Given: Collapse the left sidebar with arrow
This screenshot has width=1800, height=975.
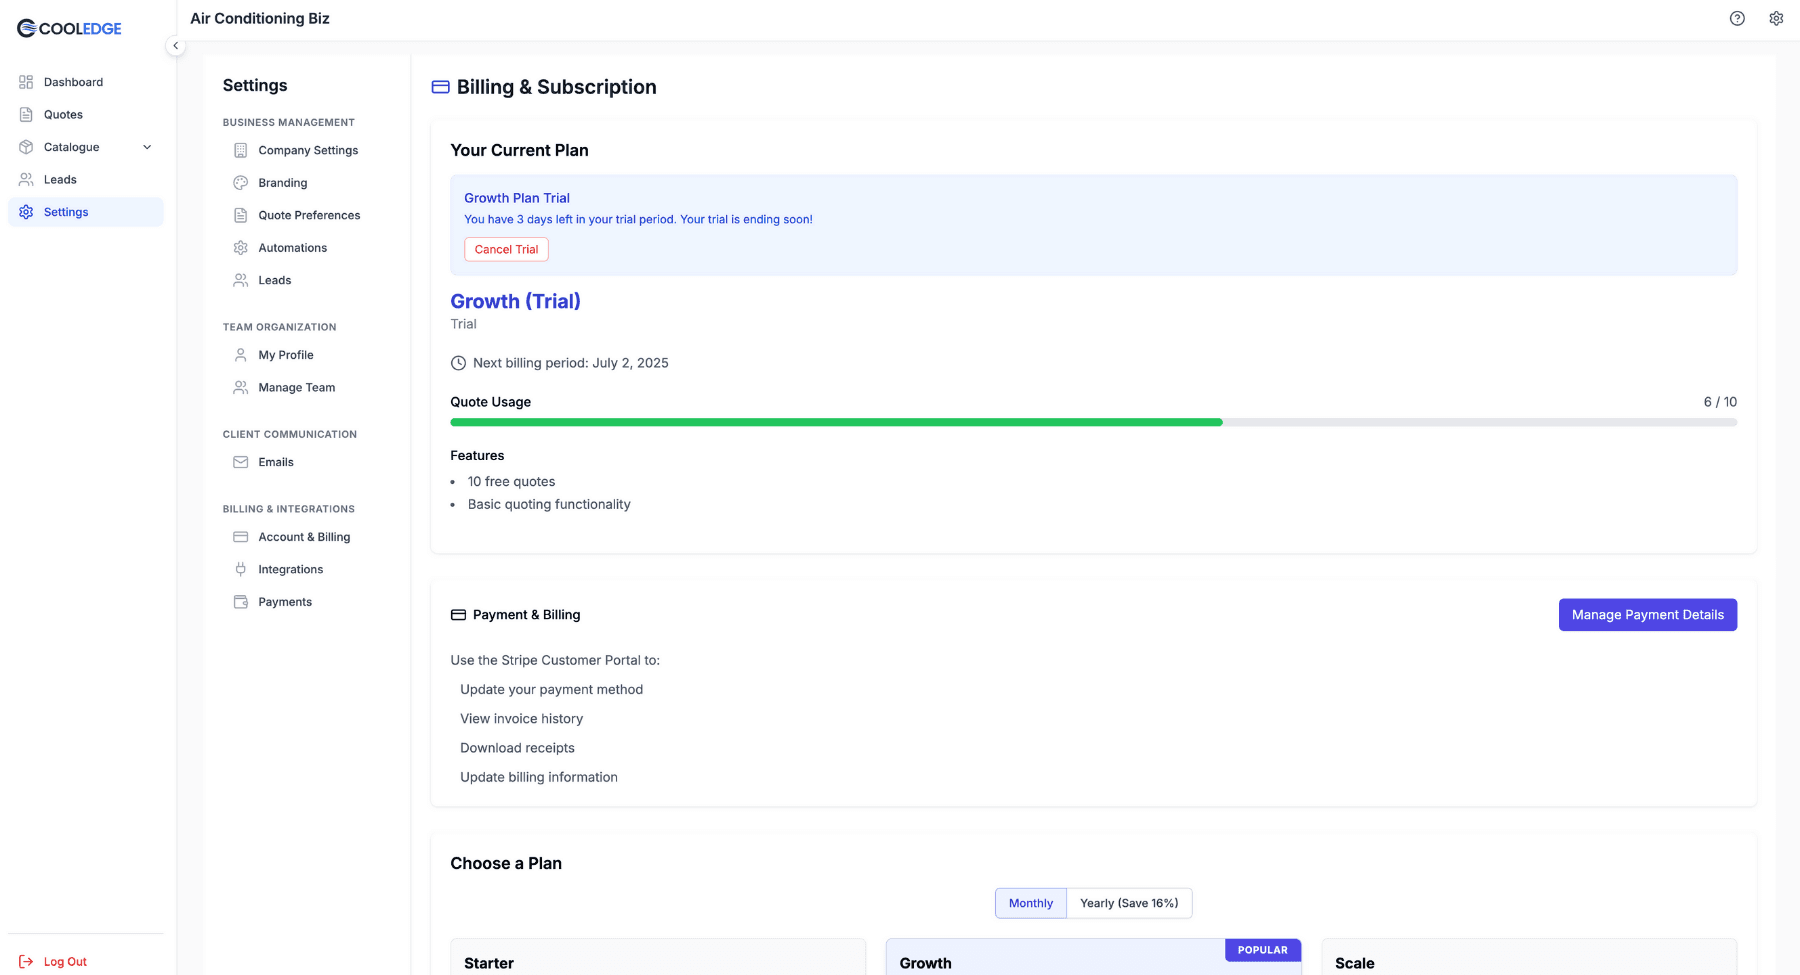Looking at the screenshot, I should (x=175, y=45).
